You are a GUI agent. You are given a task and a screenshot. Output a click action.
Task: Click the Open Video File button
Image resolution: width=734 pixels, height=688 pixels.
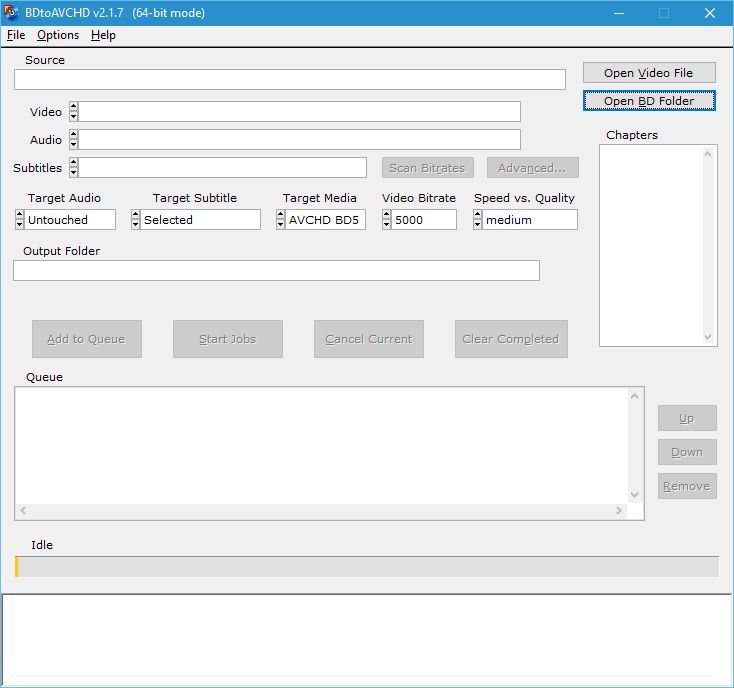[649, 73]
